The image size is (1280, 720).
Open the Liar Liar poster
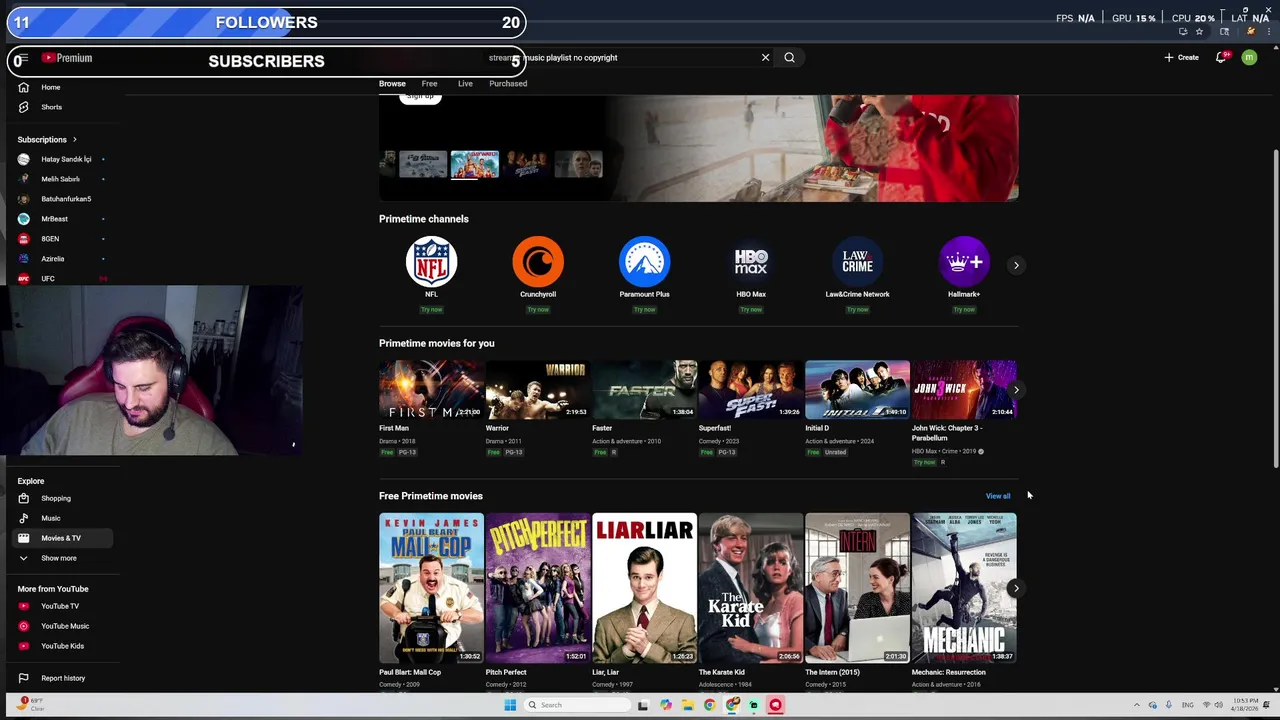(644, 588)
